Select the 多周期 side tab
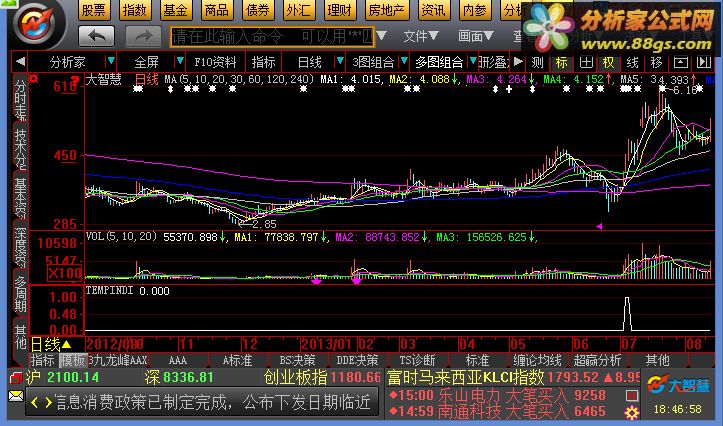723x426 pixels. click(x=21, y=294)
